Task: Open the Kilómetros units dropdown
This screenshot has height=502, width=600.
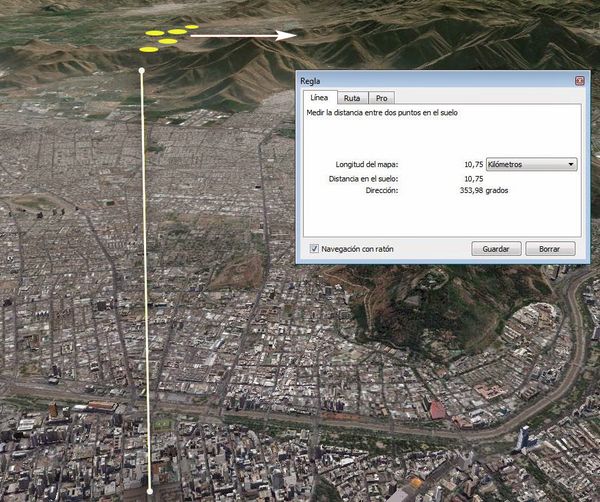Action: (530, 164)
